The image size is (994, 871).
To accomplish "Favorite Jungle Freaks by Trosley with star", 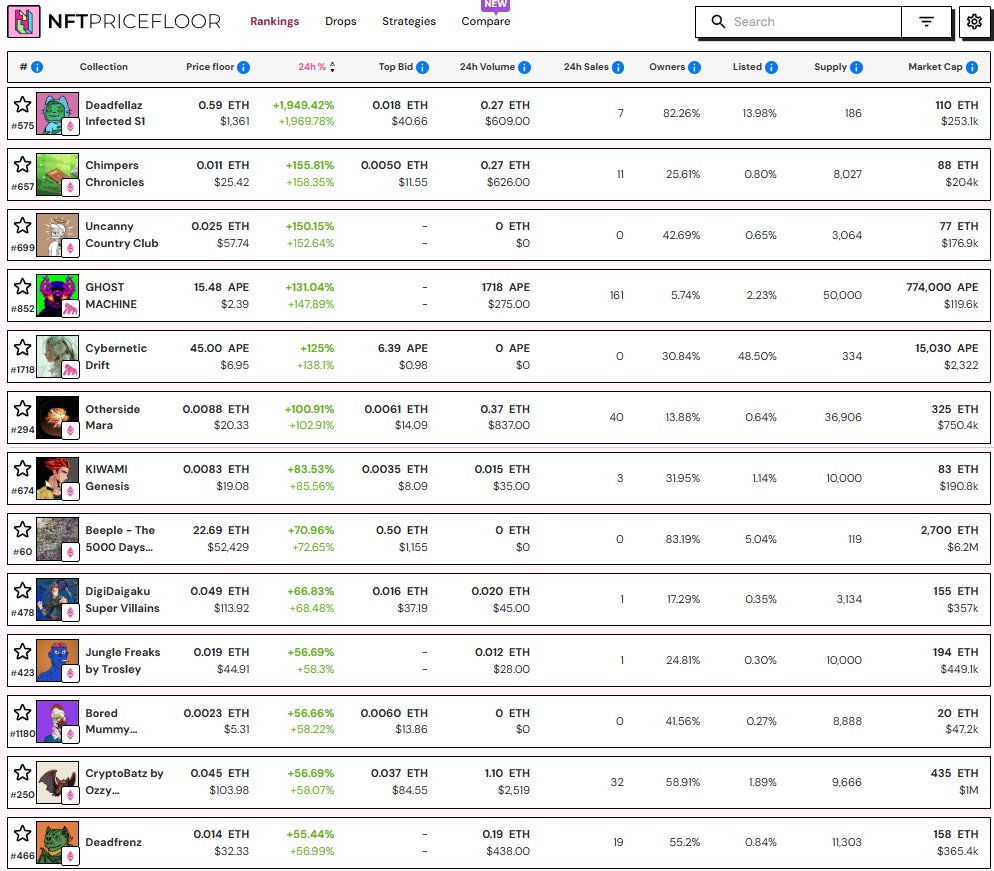I will [x=22, y=651].
